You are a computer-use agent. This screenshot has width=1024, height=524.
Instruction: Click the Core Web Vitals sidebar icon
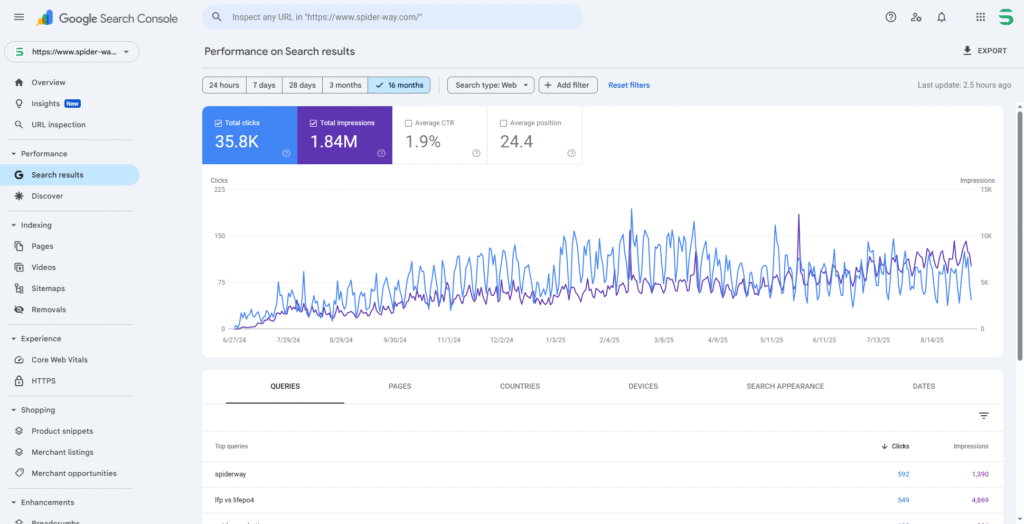click(x=20, y=360)
